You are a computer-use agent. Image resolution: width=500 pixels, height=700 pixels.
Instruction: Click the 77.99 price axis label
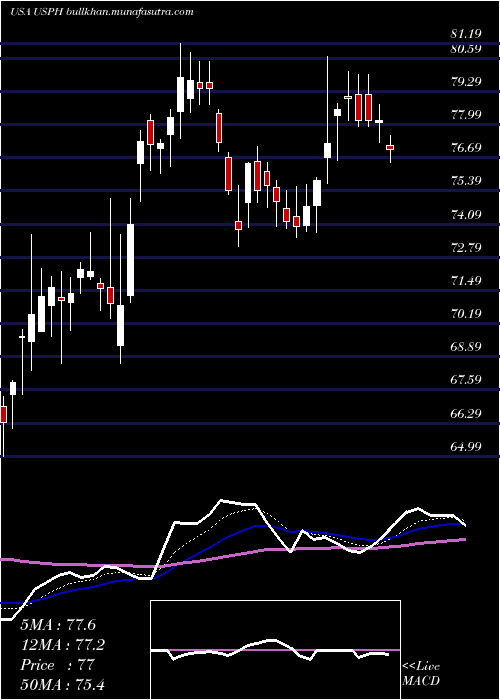point(466,115)
